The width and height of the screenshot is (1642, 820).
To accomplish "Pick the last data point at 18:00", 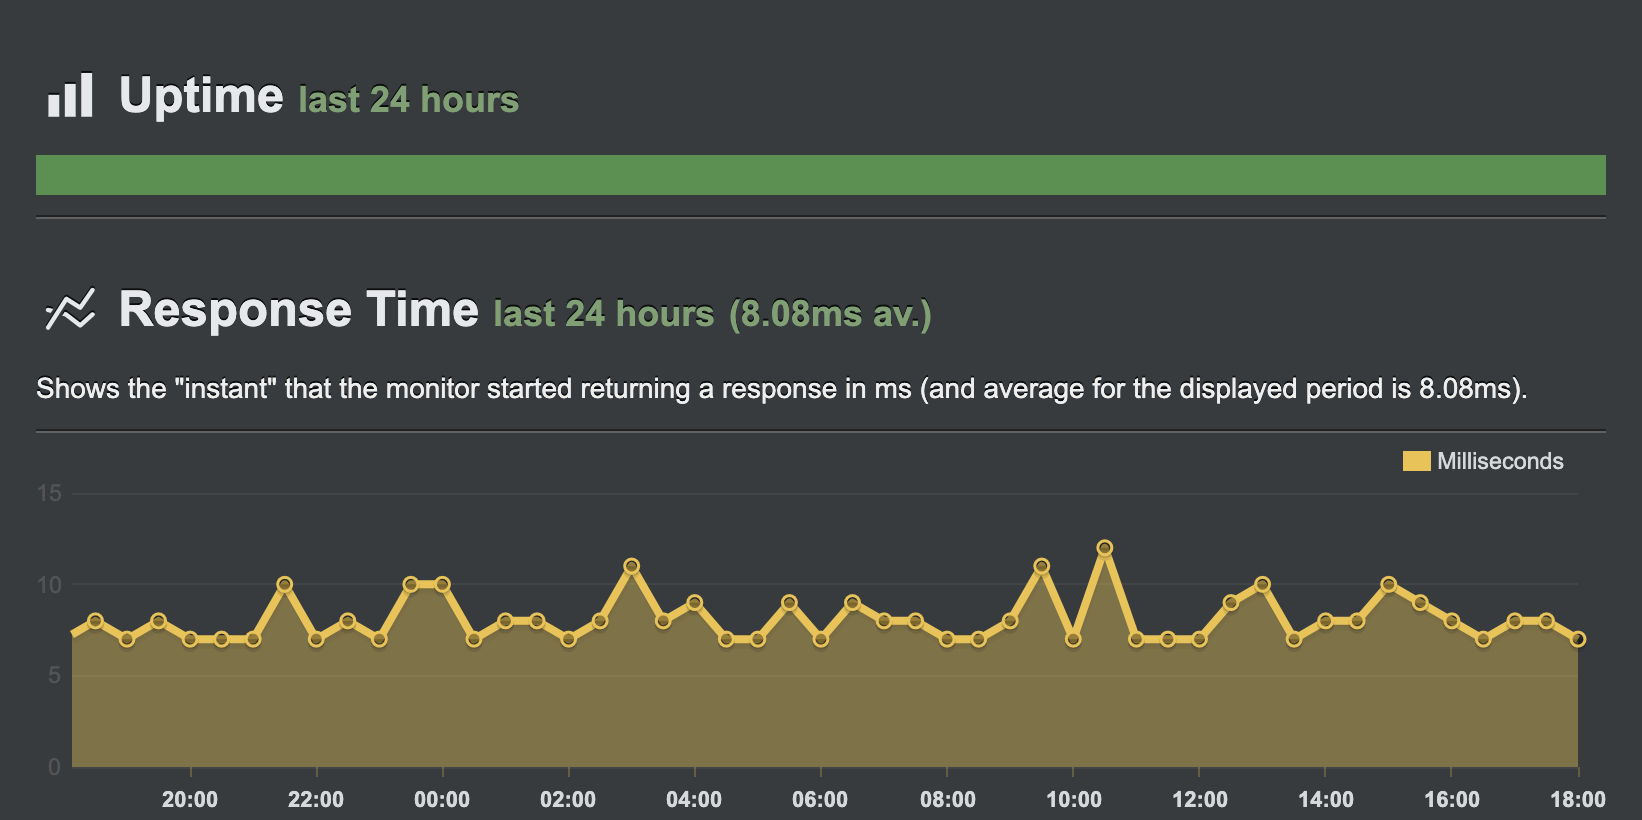I will click(x=1578, y=639).
